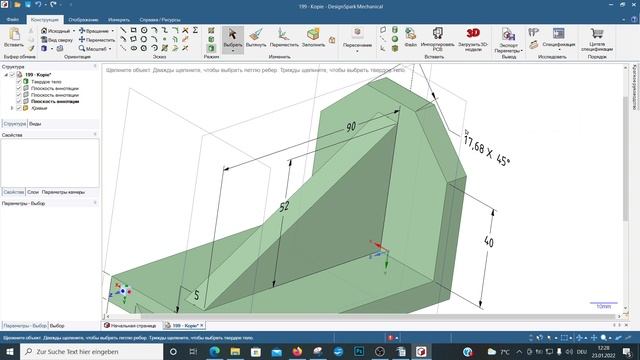Activate the Заполнить fill tool
This screenshot has width=640, height=360.
313,38
